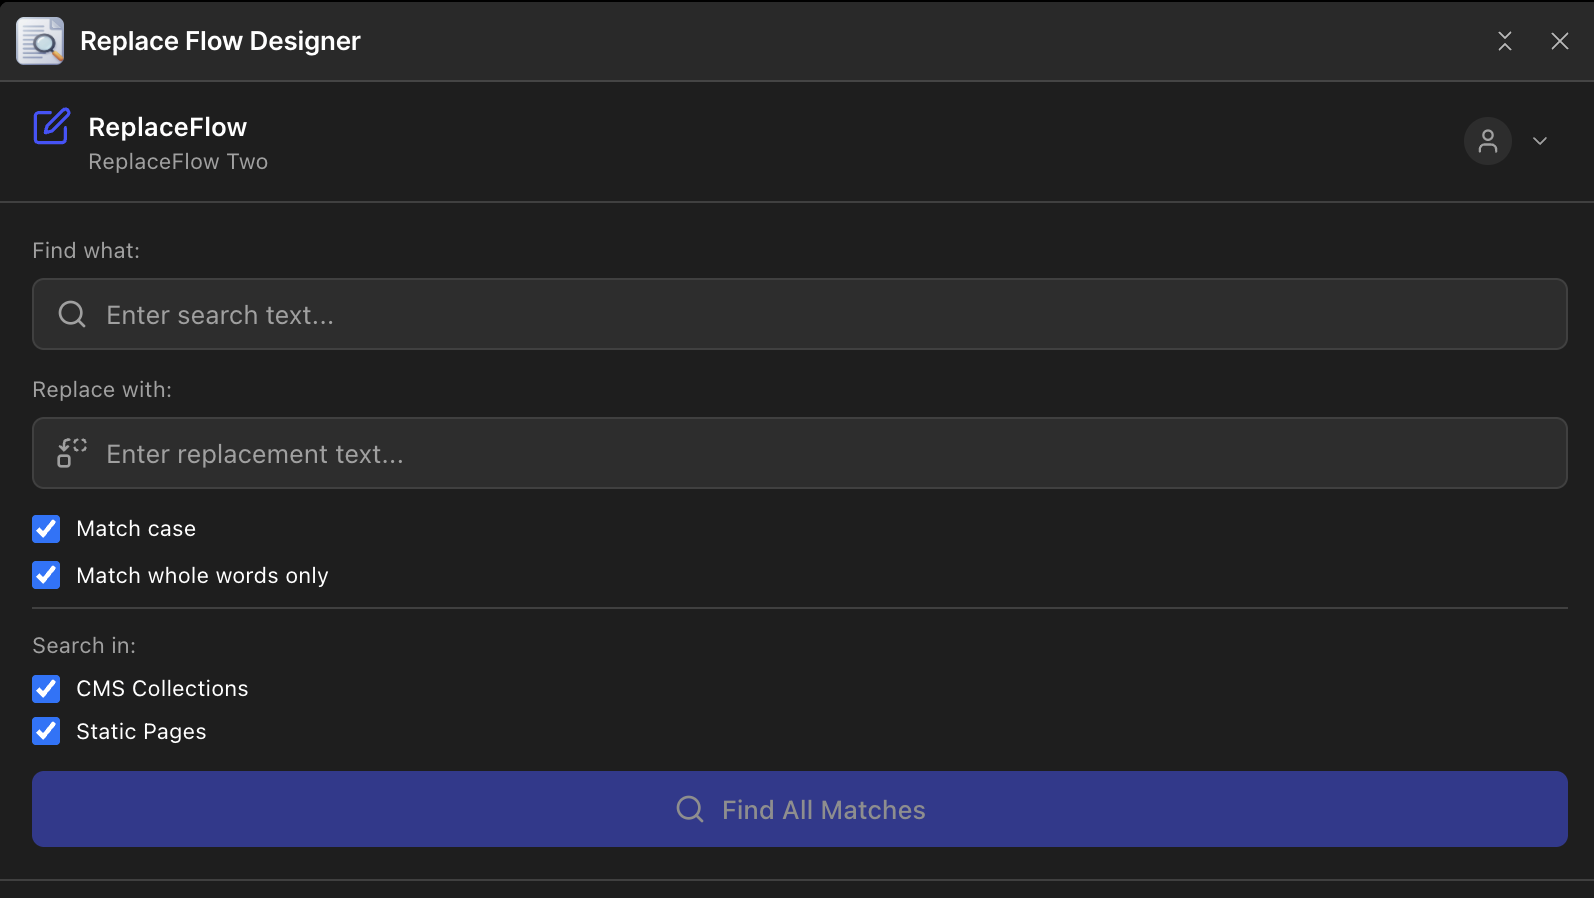Click the magnifier icon inside Find All Matches
The image size is (1594, 898).
click(x=689, y=809)
